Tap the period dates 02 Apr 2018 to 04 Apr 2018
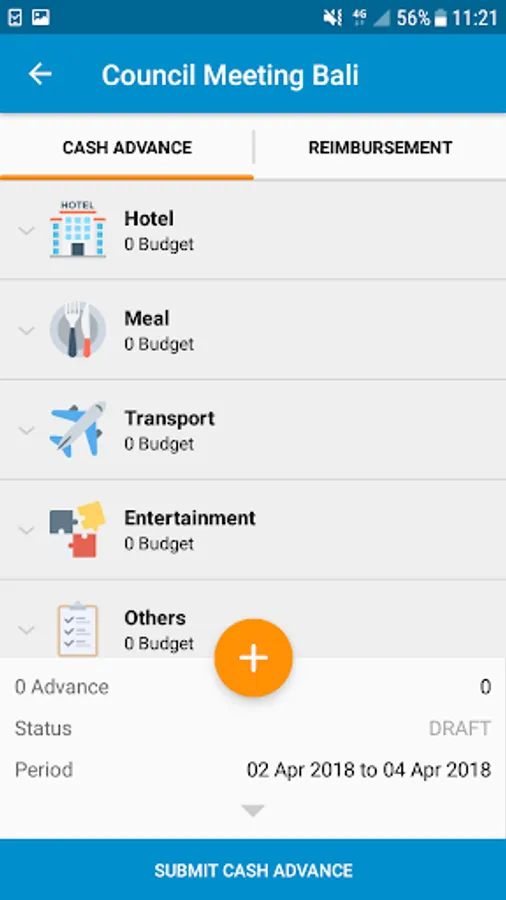Image resolution: width=506 pixels, height=900 pixels. (369, 770)
